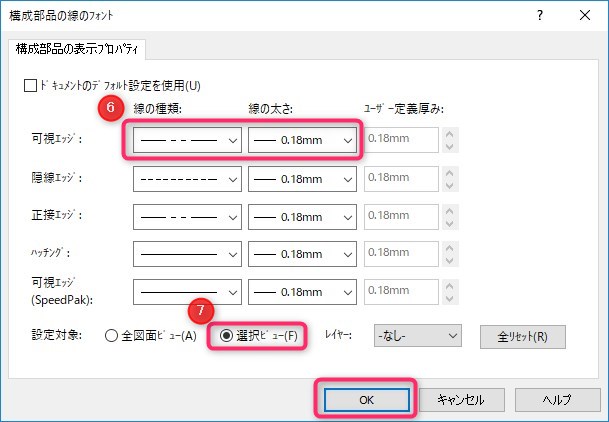Viewport: 609px width, 422px height.
Task: Switch to 構成部品の表示プロパティ tab
Action: (78, 48)
